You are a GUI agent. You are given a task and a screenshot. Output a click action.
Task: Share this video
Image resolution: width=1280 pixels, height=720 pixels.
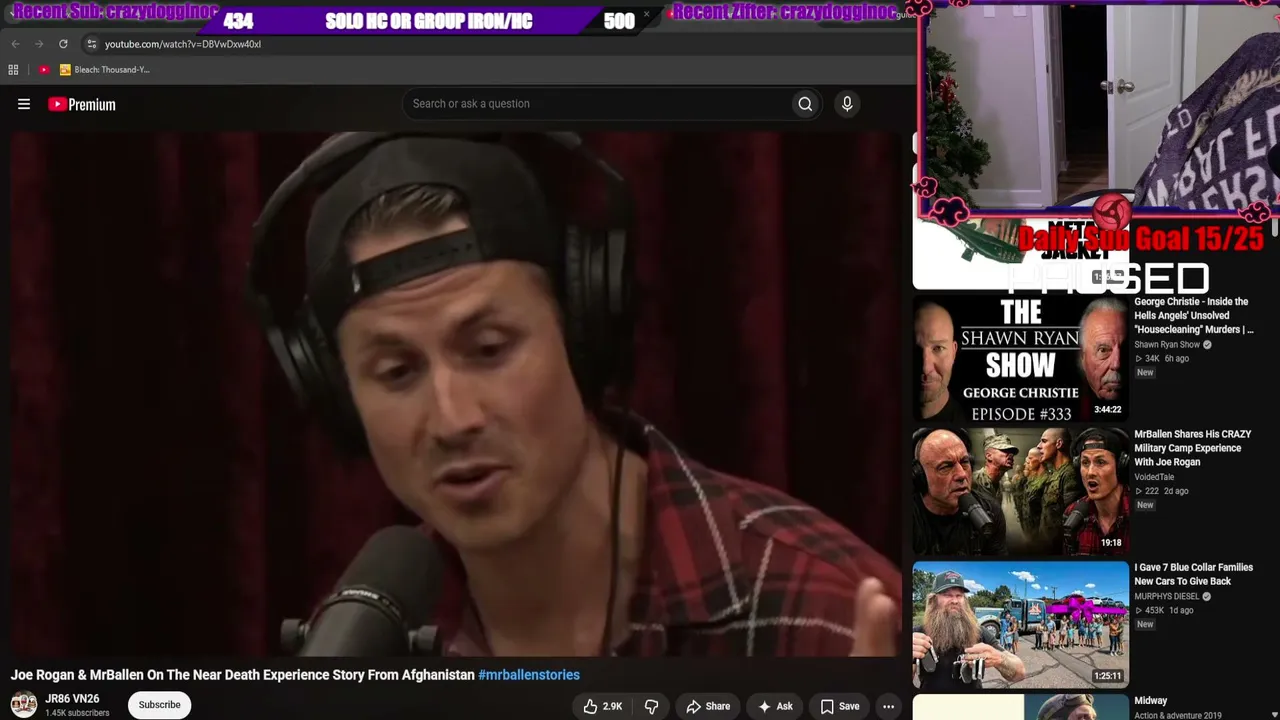(708, 706)
